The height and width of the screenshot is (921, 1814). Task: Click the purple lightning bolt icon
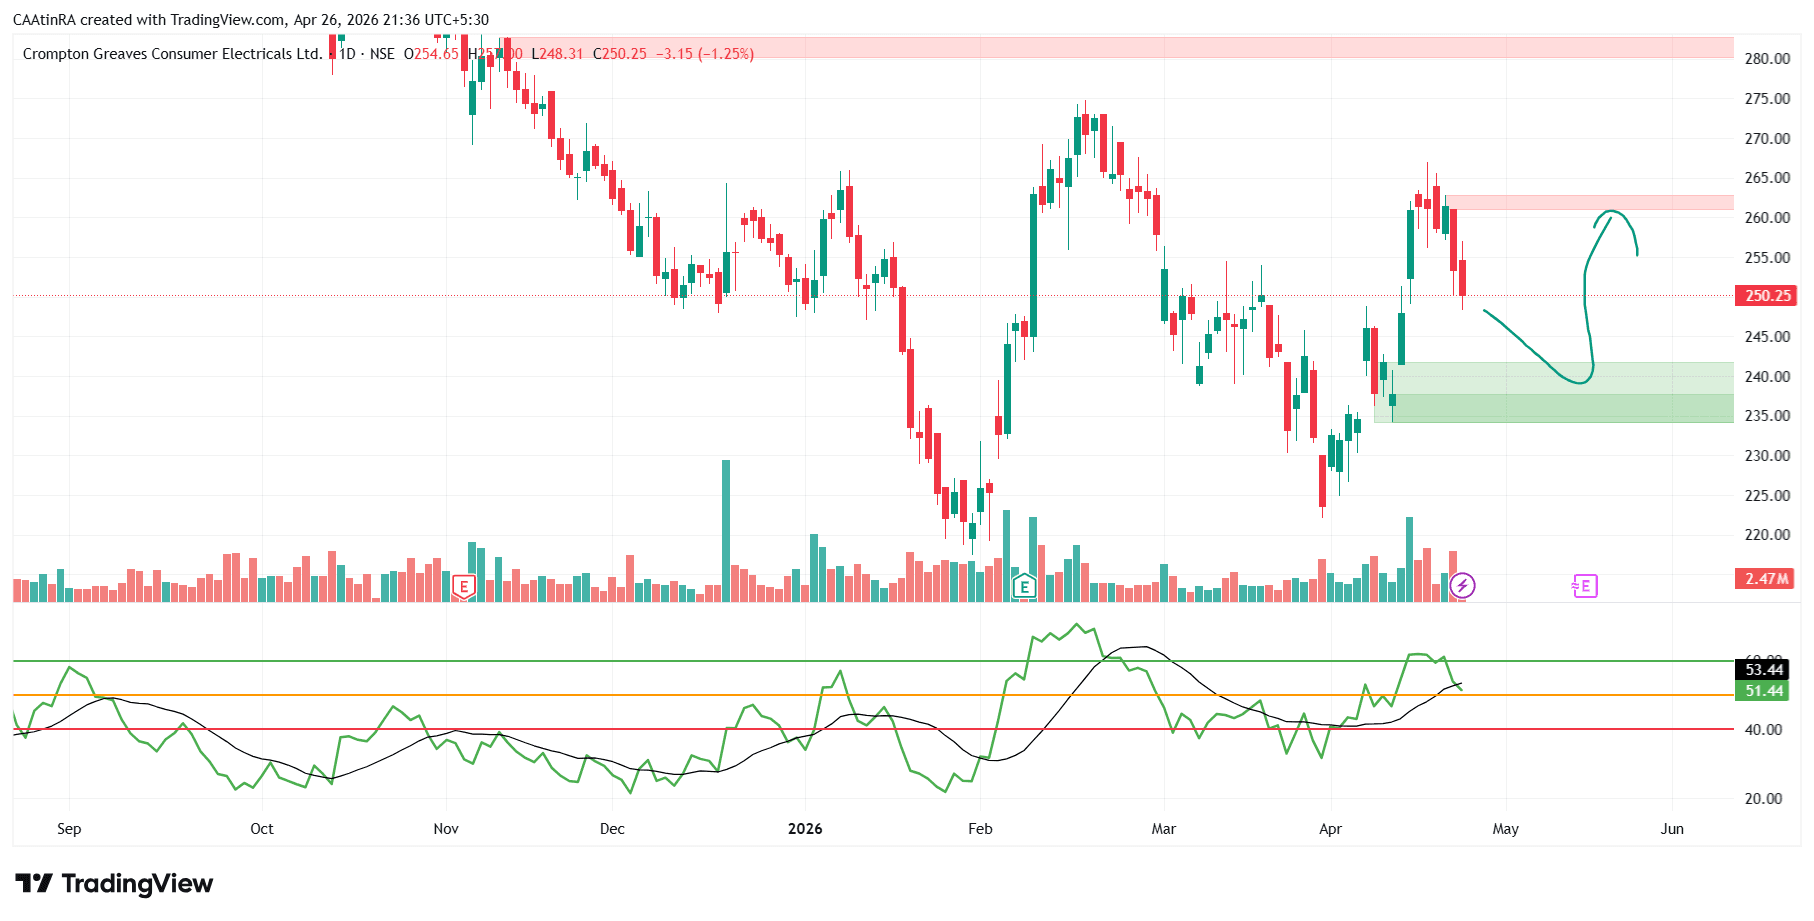1462,585
